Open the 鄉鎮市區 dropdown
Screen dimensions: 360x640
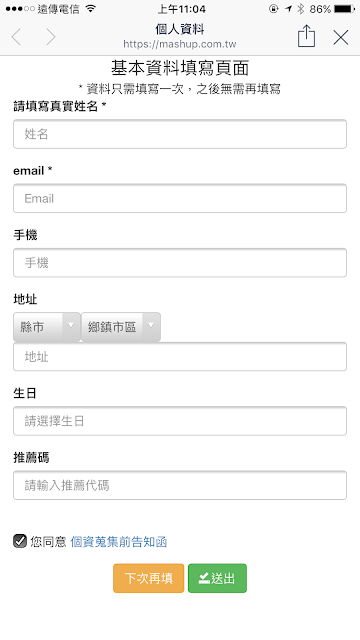click(x=121, y=327)
